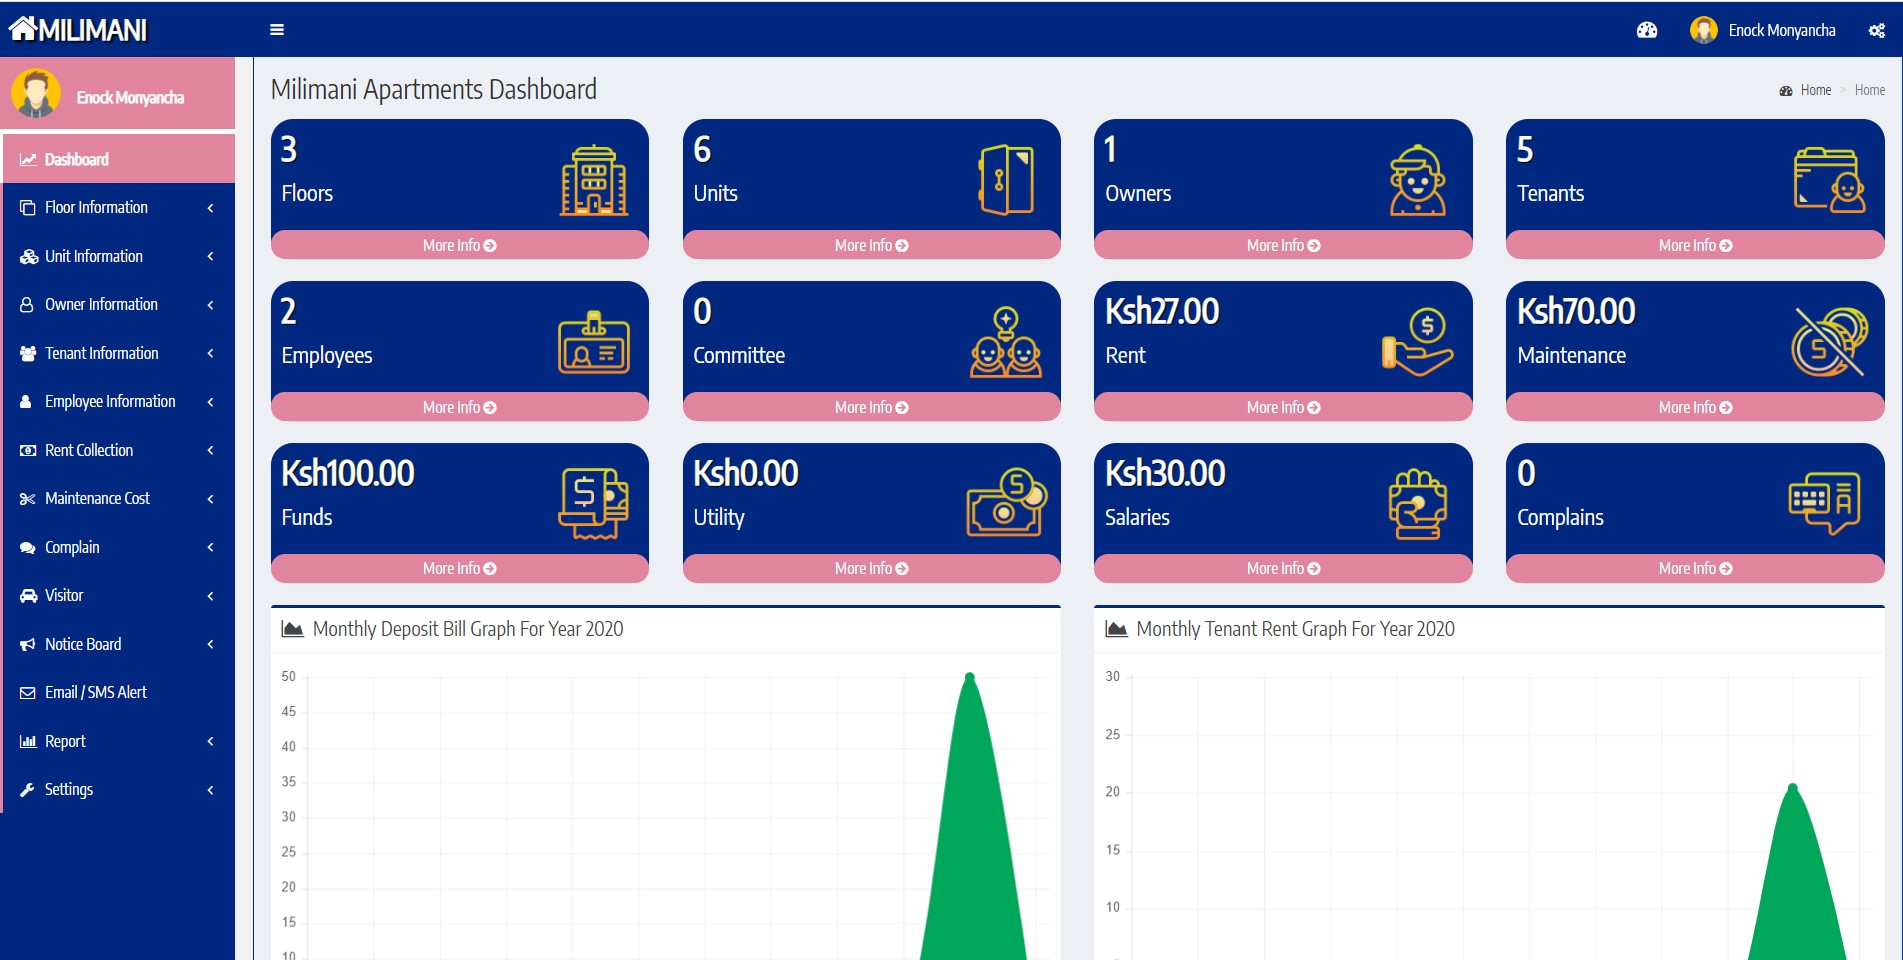This screenshot has height=960, width=1903.
Task: Open Enock Monyancha profile in top bar
Action: pyautogui.click(x=1763, y=30)
